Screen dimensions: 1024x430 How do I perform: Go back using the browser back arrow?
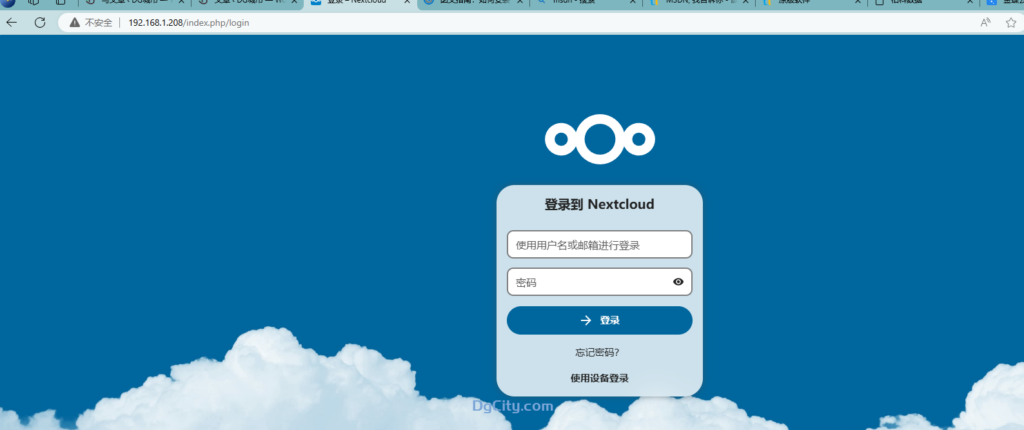click(x=11, y=23)
